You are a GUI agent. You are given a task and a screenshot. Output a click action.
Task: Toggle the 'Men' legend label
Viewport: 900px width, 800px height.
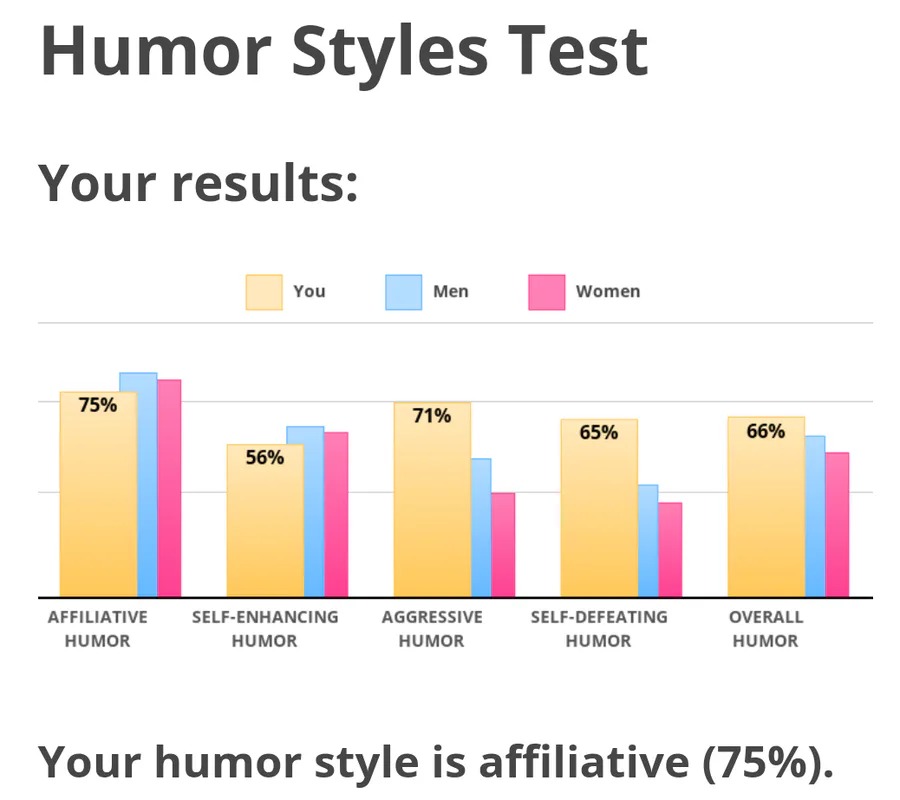[450, 292]
